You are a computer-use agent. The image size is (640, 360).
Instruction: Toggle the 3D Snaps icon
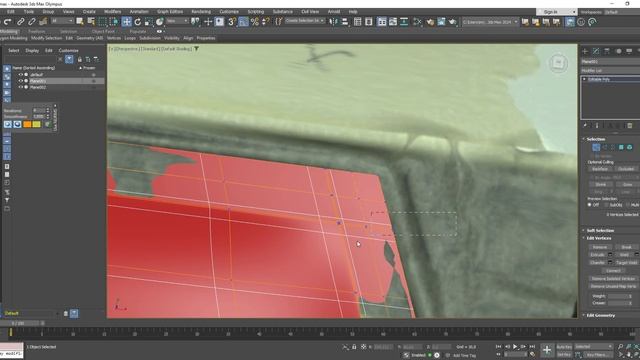[x=231, y=22]
